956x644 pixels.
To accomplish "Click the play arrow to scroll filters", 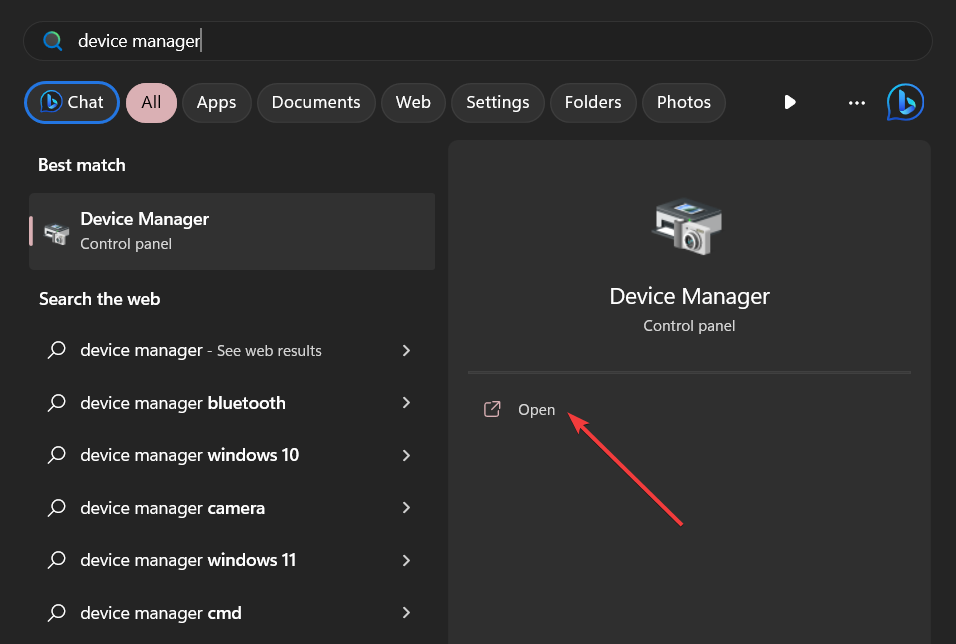I will point(790,102).
